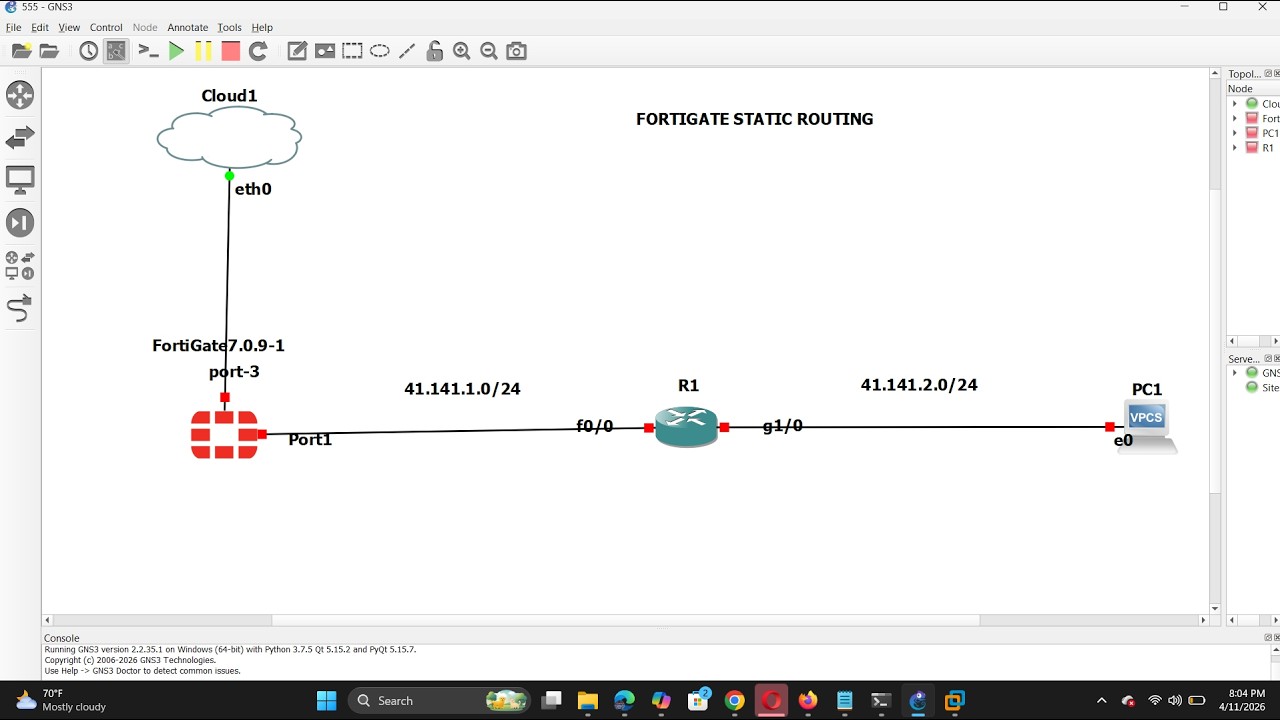Open the Annotate menu
This screenshot has width=1280, height=720.
187,27
